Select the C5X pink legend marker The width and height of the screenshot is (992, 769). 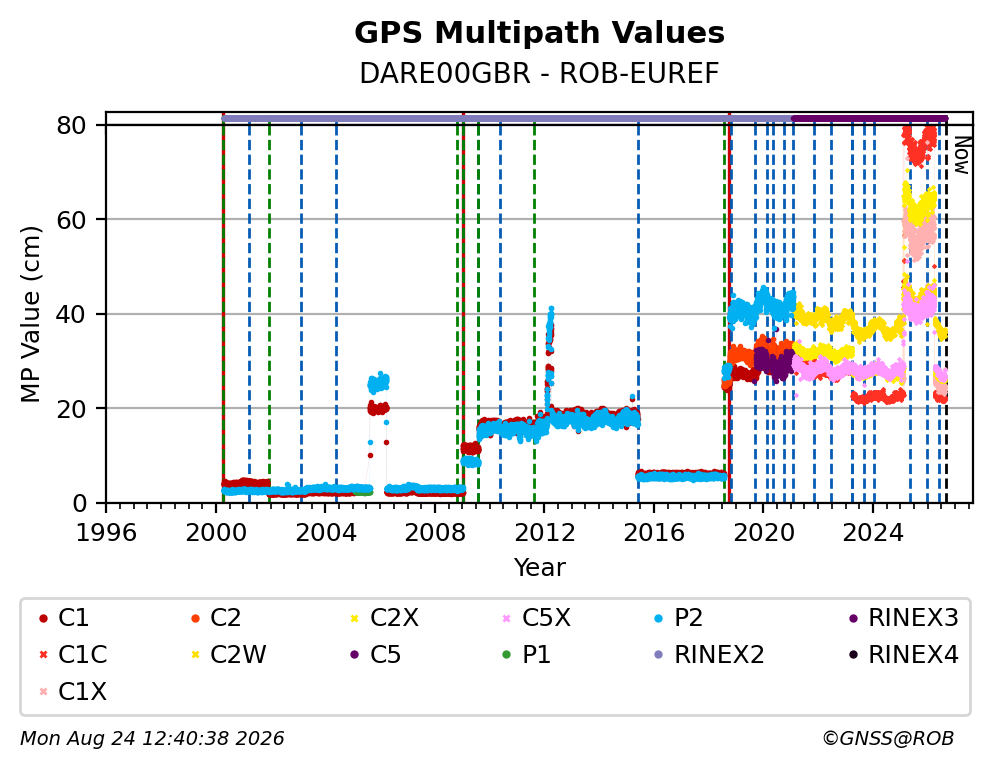pos(506,618)
